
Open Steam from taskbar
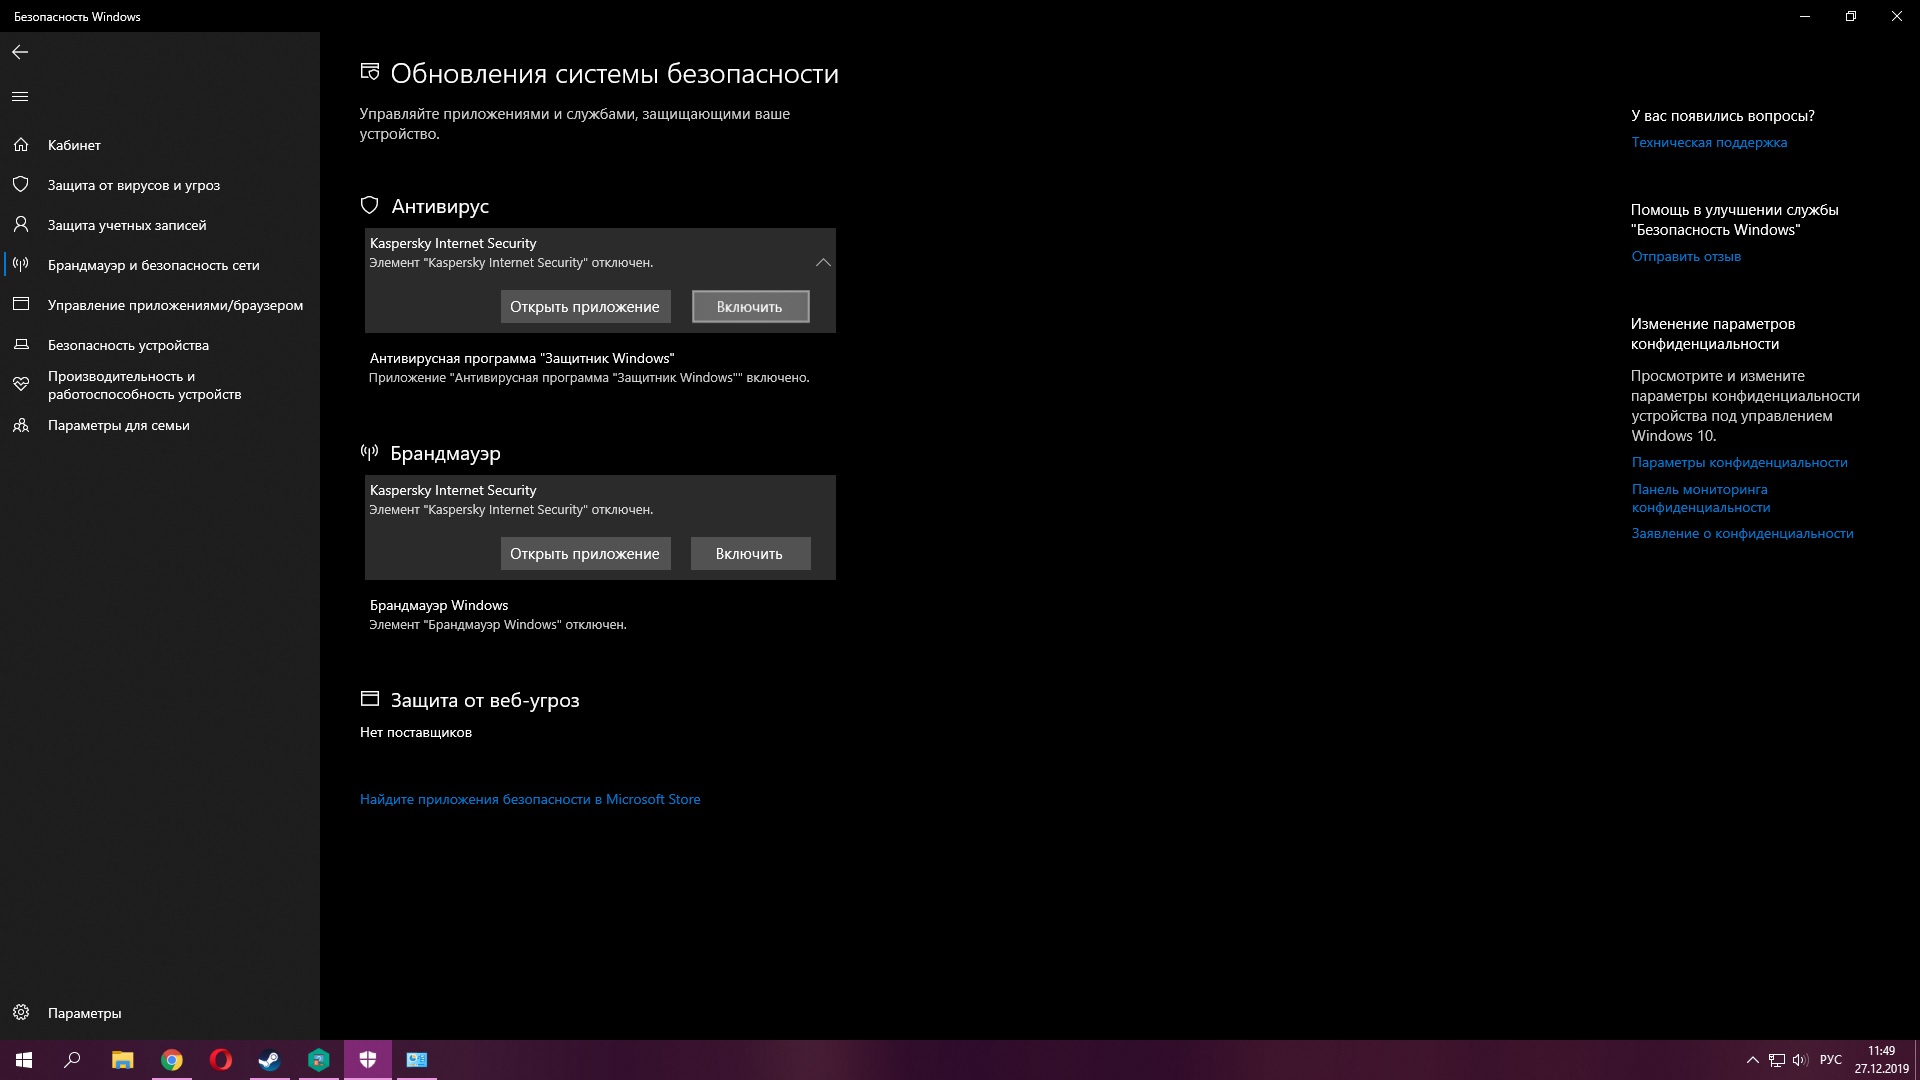coord(269,1060)
